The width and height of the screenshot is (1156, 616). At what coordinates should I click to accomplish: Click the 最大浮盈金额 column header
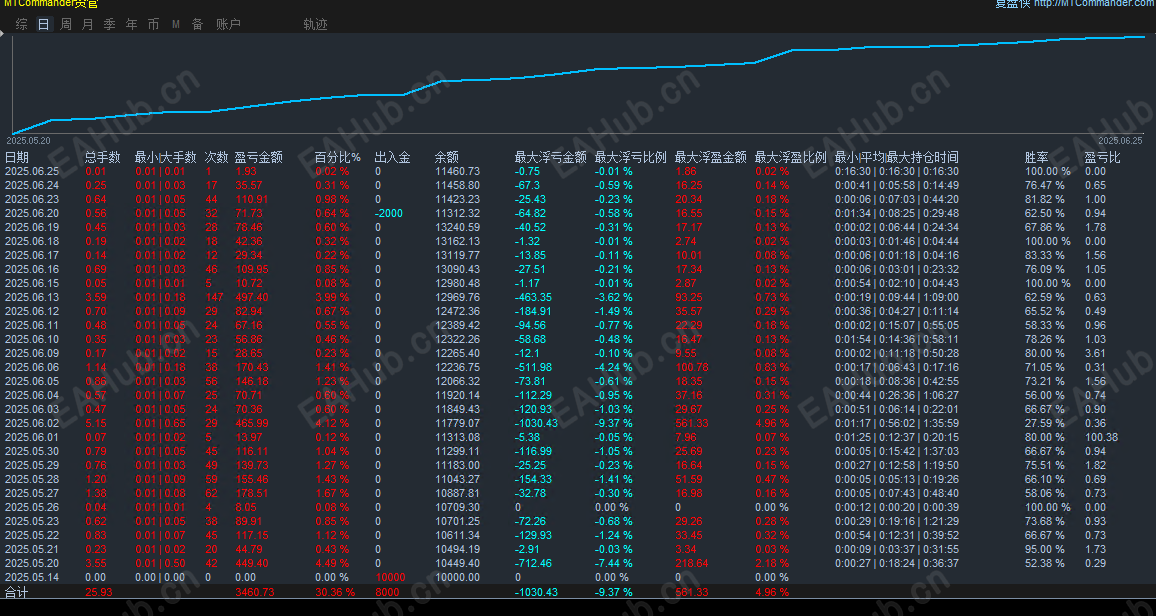pos(711,157)
